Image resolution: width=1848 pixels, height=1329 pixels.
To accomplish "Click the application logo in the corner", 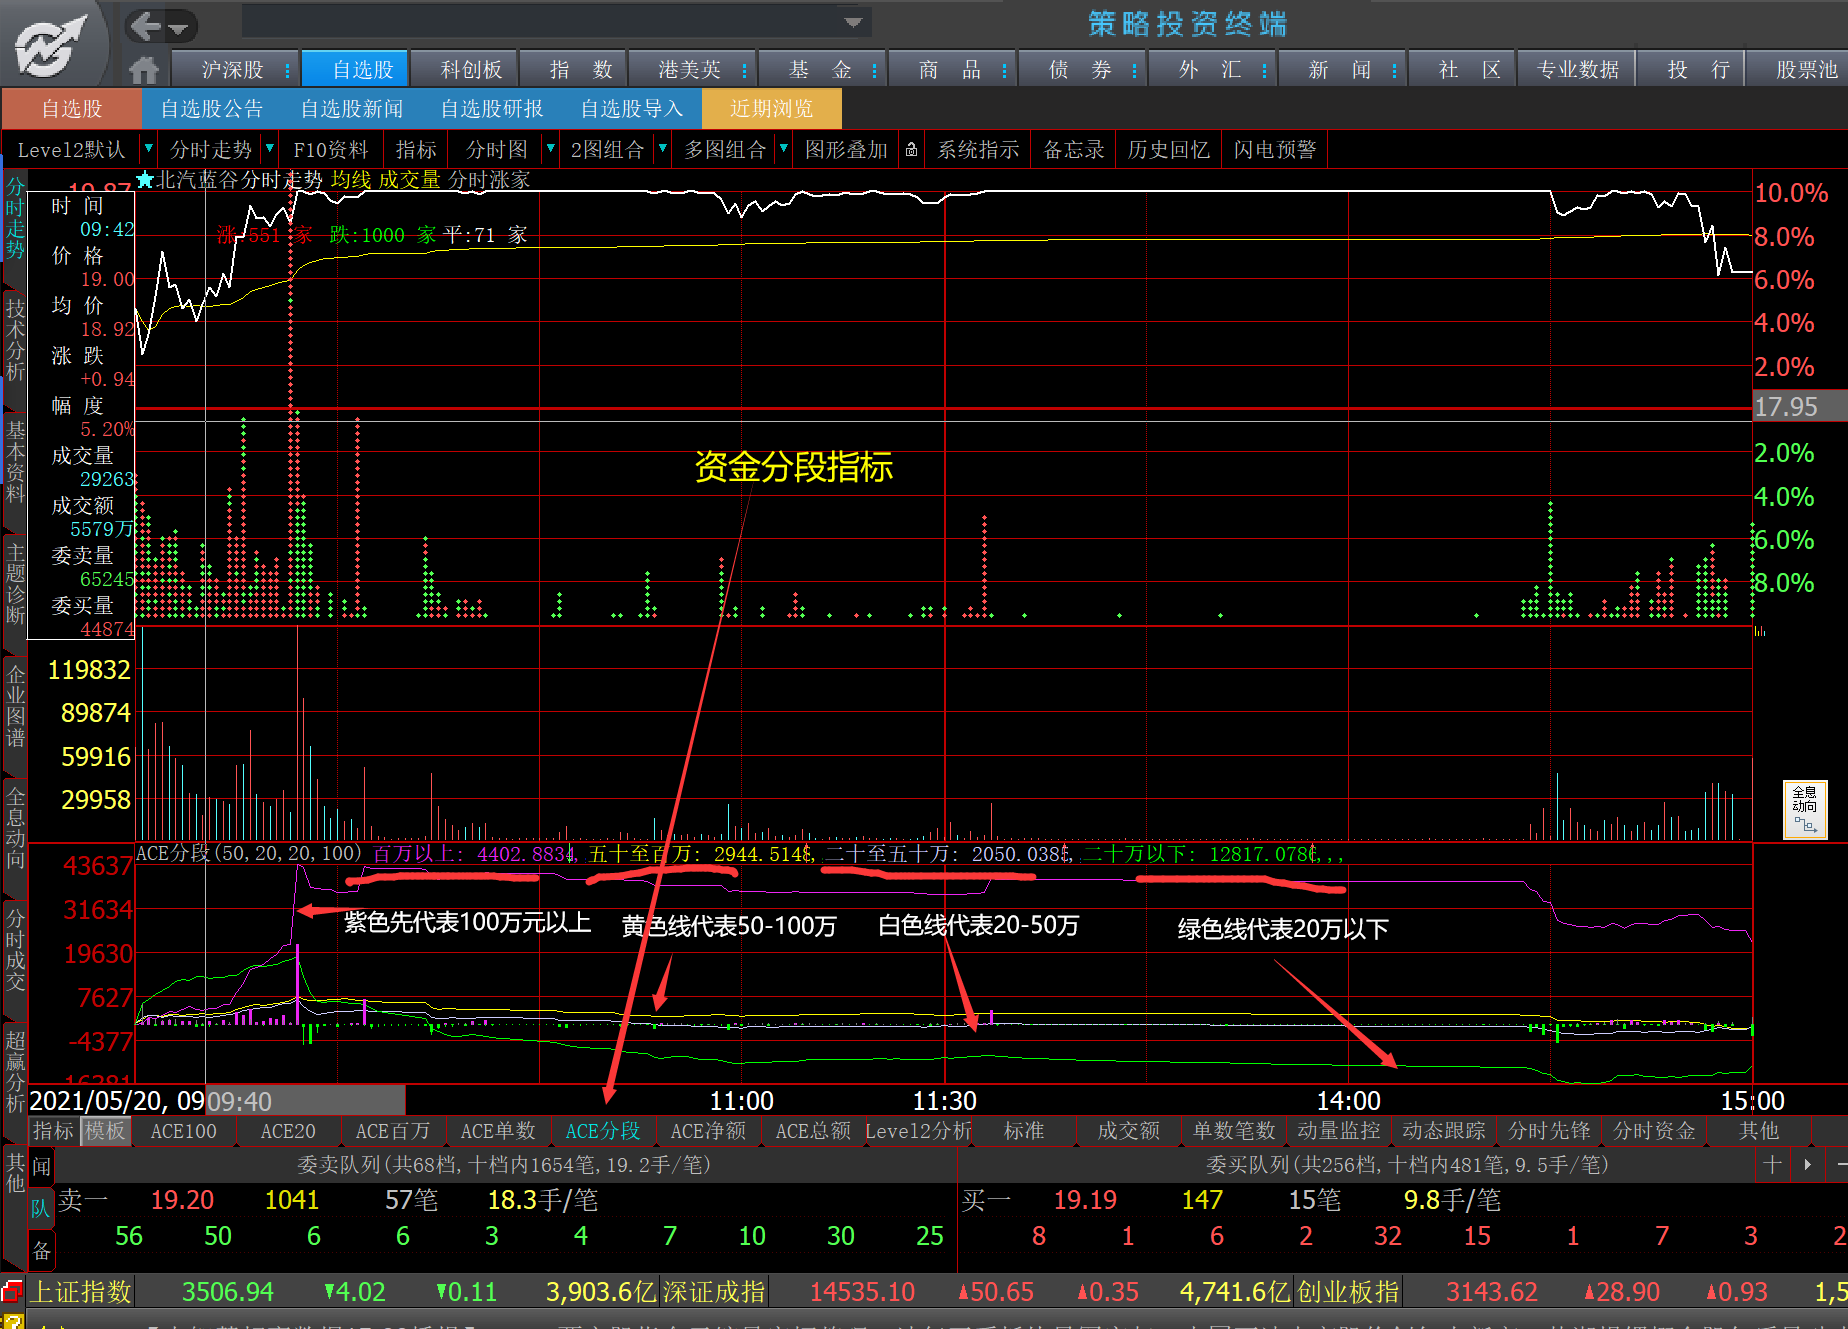I will (x=52, y=44).
